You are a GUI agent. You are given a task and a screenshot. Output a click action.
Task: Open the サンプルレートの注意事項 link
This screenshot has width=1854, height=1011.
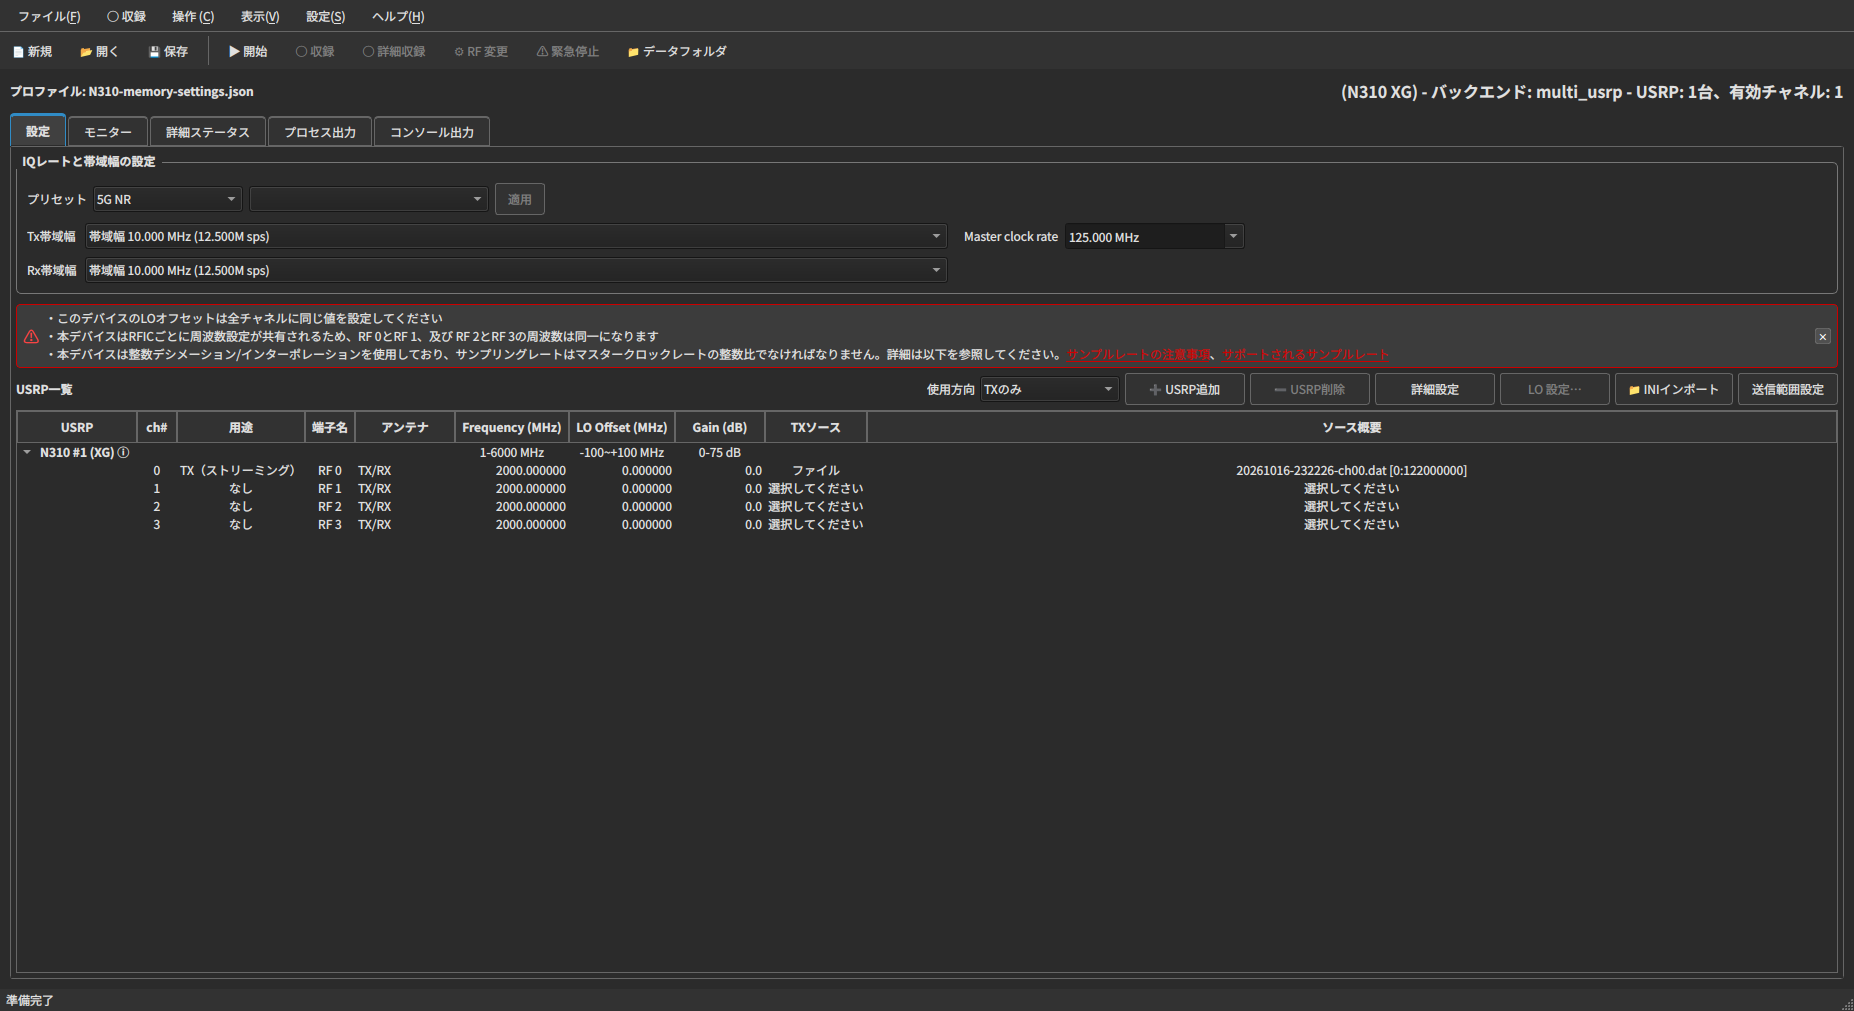coord(1138,355)
